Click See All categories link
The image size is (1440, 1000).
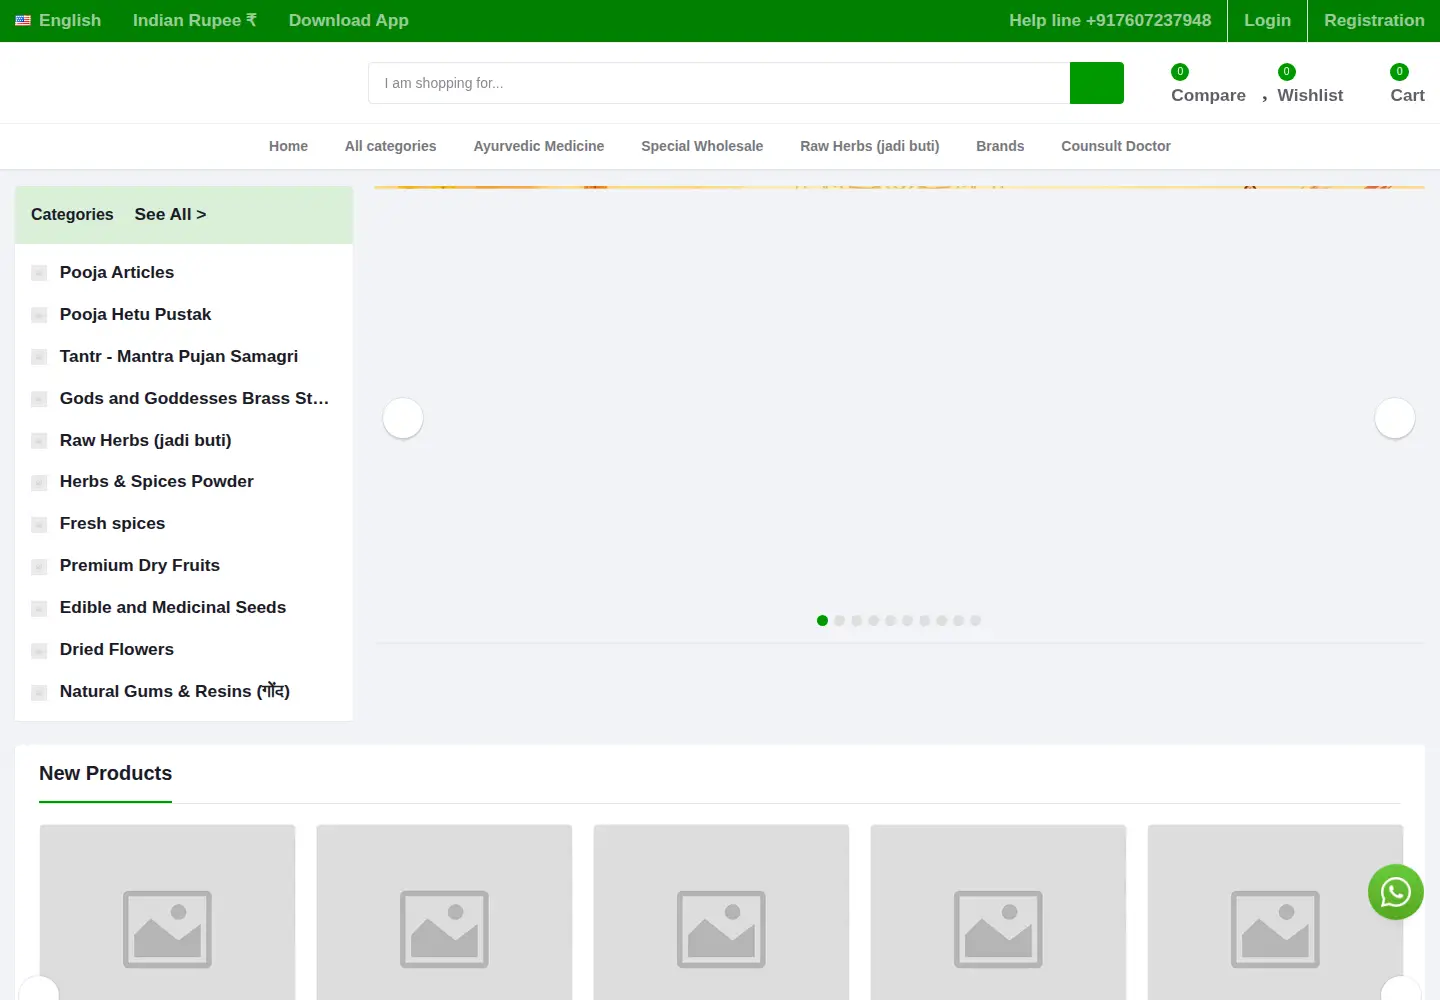point(170,214)
